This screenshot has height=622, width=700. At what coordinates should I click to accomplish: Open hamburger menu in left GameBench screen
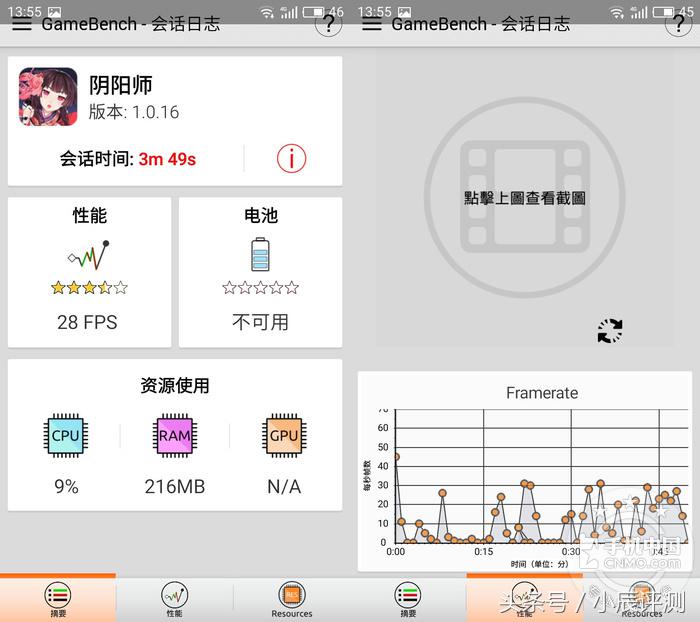tap(21, 24)
